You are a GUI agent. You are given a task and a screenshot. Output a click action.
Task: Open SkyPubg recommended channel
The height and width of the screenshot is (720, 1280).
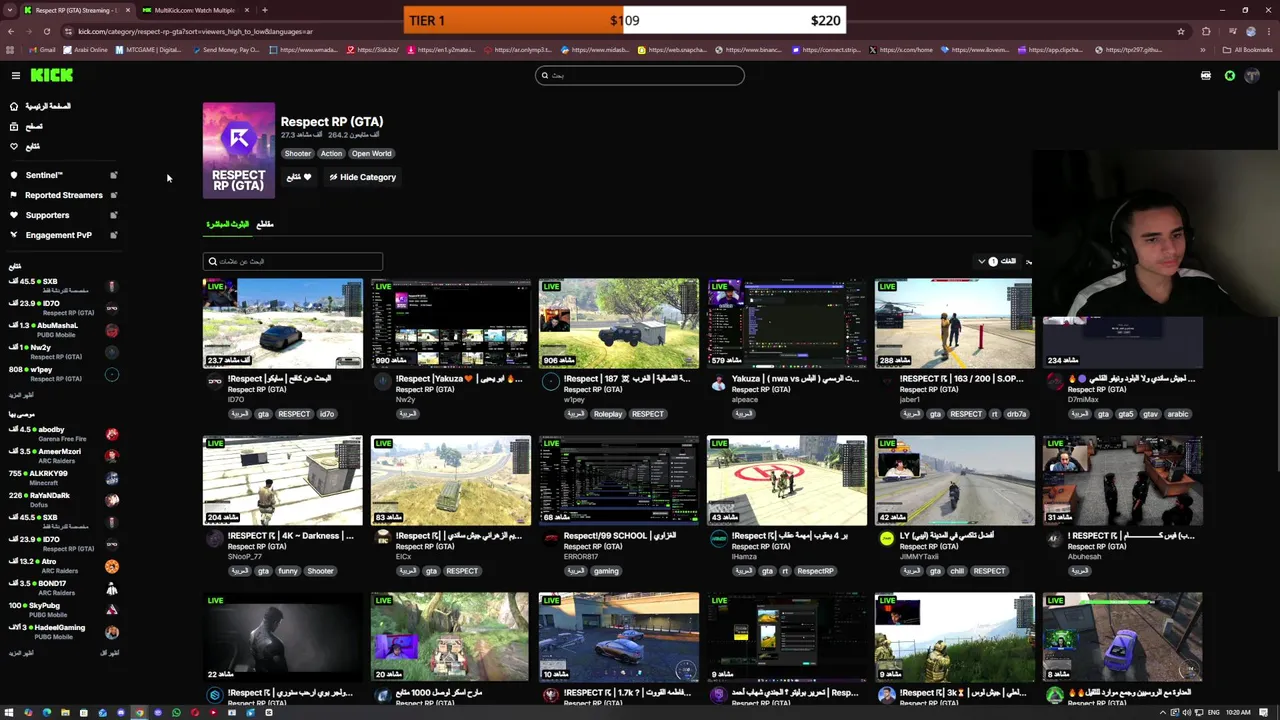point(63,610)
